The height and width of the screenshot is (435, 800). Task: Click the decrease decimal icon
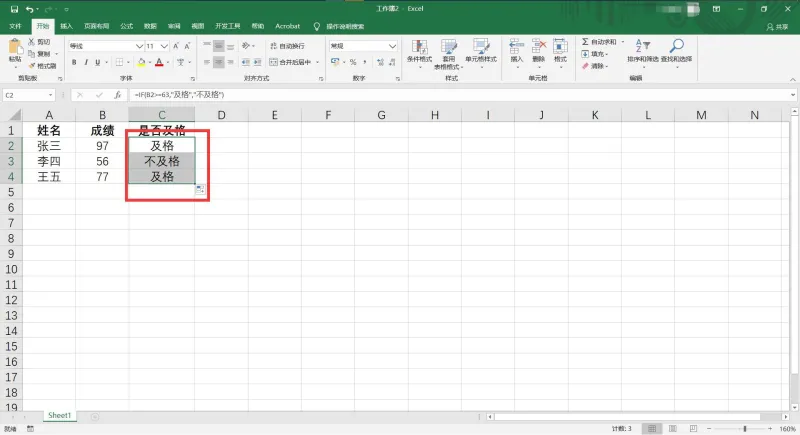pos(392,62)
